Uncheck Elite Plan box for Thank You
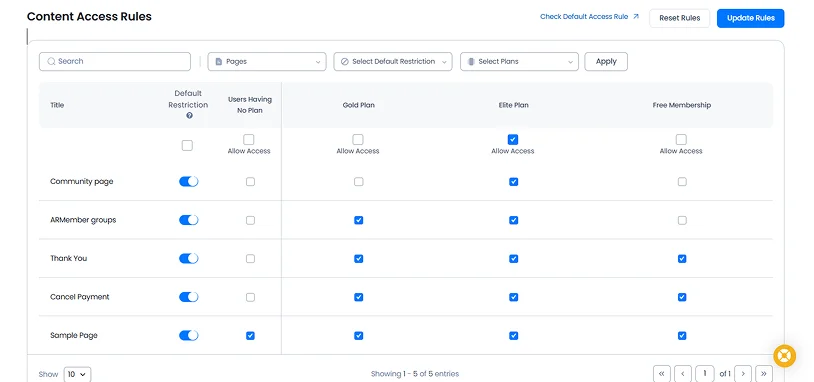 [513, 258]
